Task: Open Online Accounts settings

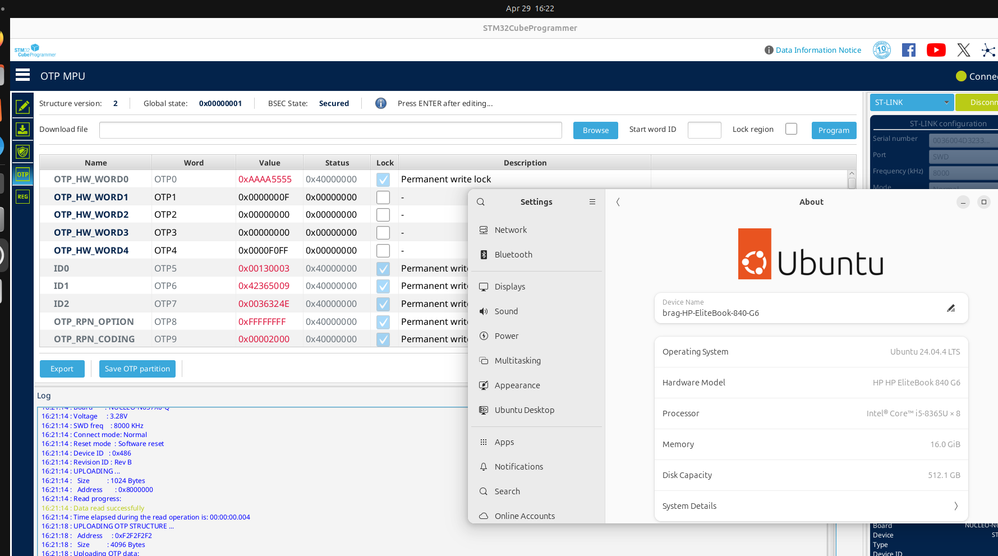Action: click(537, 515)
